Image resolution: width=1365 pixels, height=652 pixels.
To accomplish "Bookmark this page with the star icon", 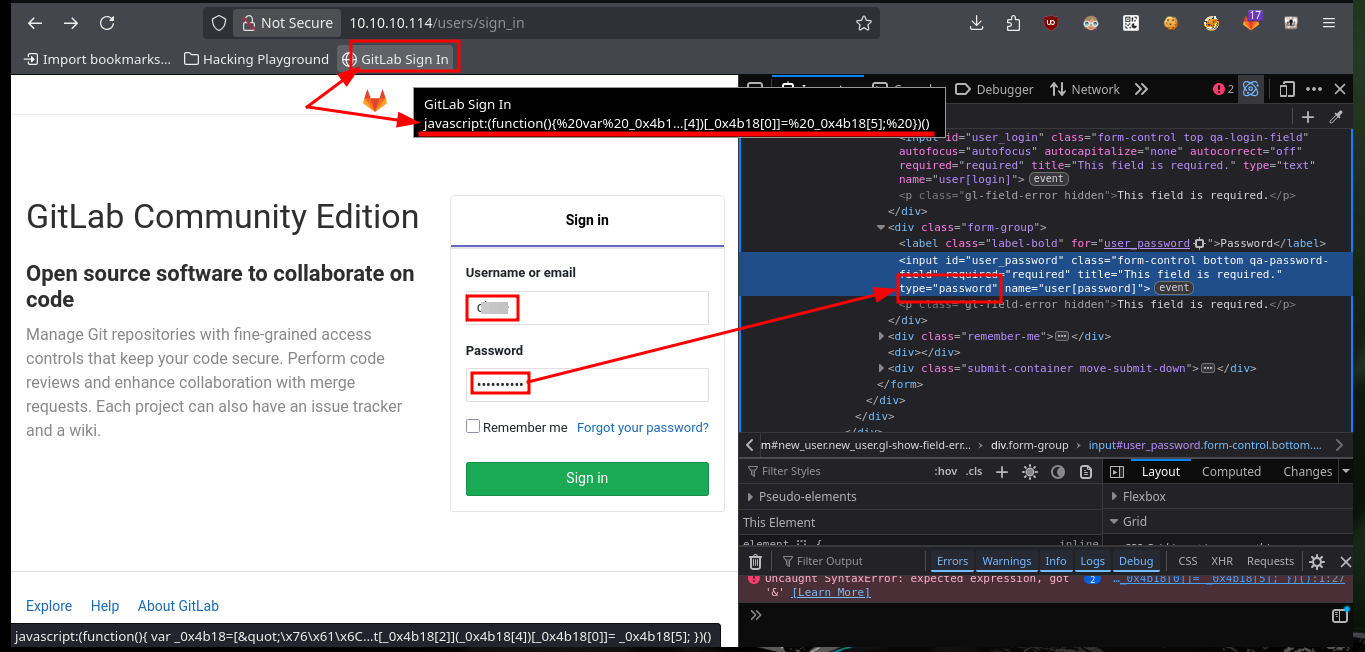I will coord(863,23).
